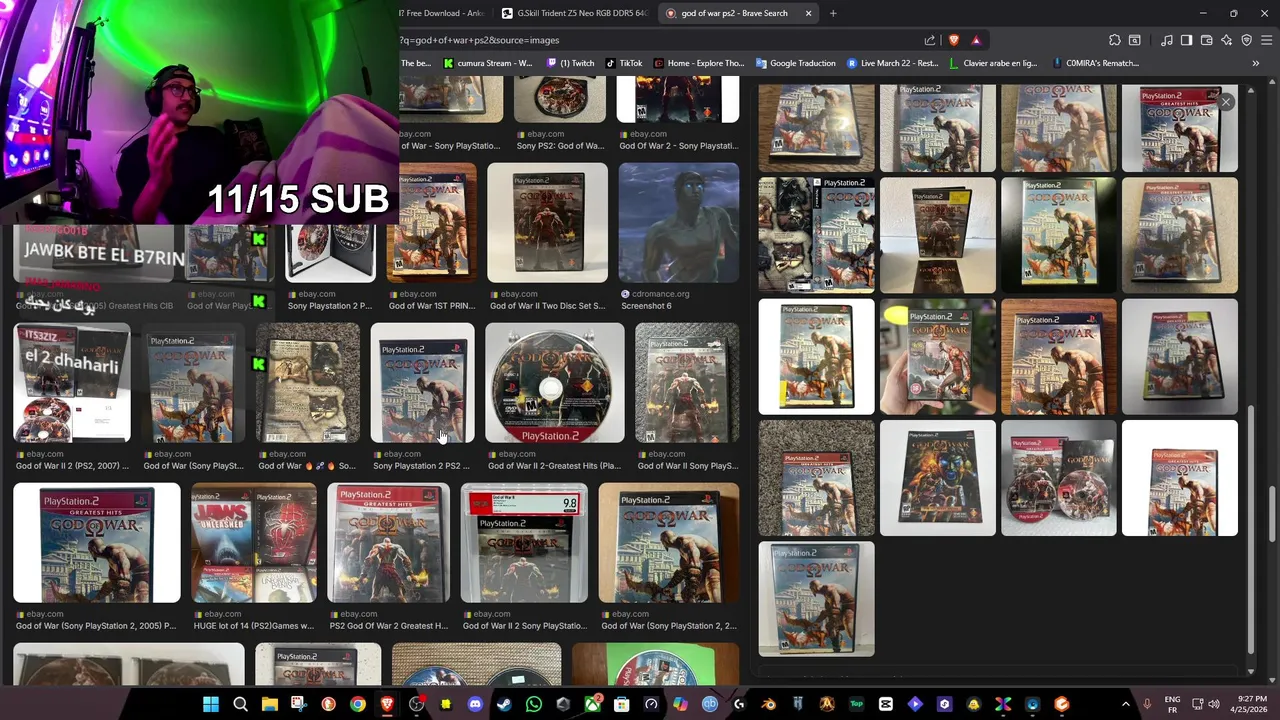Open the Brave Wallet icon
The height and width of the screenshot is (720, 1280).
(1206, 40)
